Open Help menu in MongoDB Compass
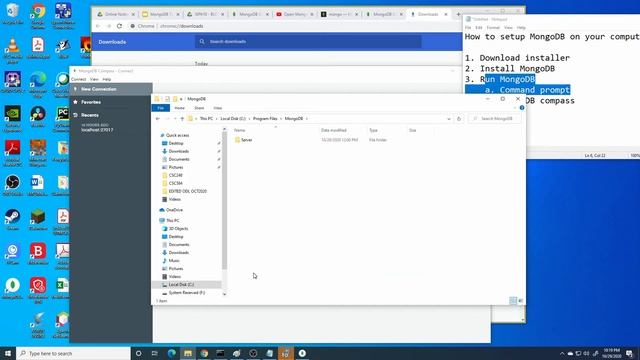This screenshot has width=640, height=360. 107,80
